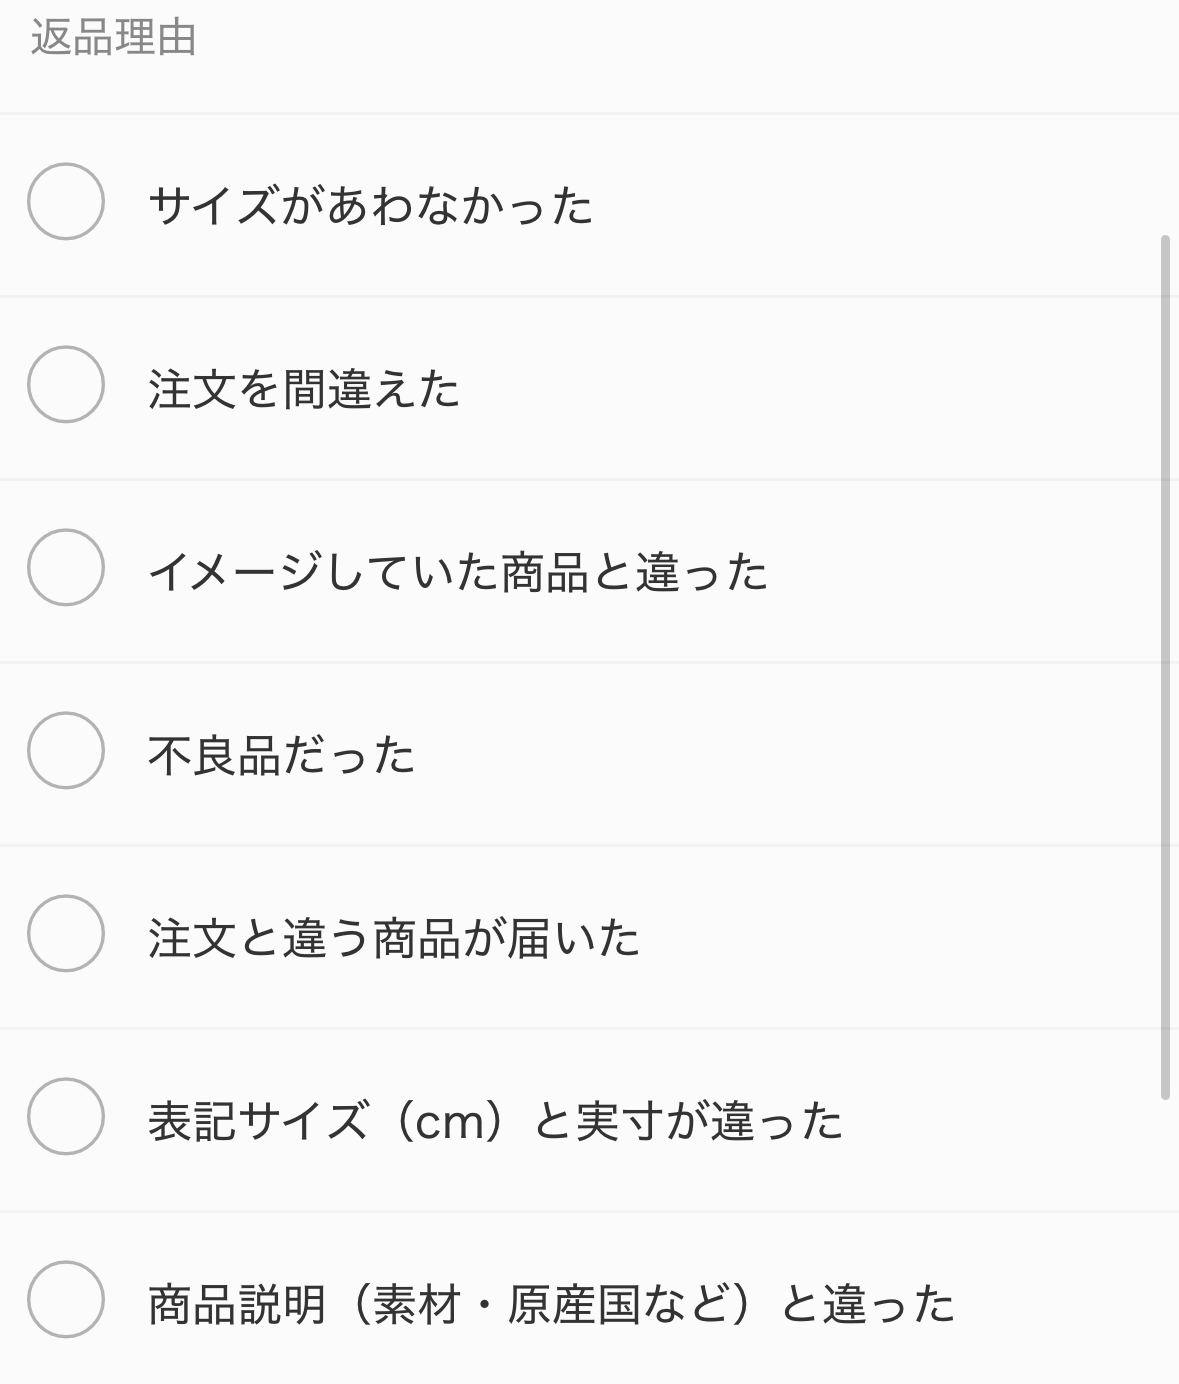The image size is (1179, 1384).
Task: Click the イメージしていた商品と違った text
Action: (458, 572)
